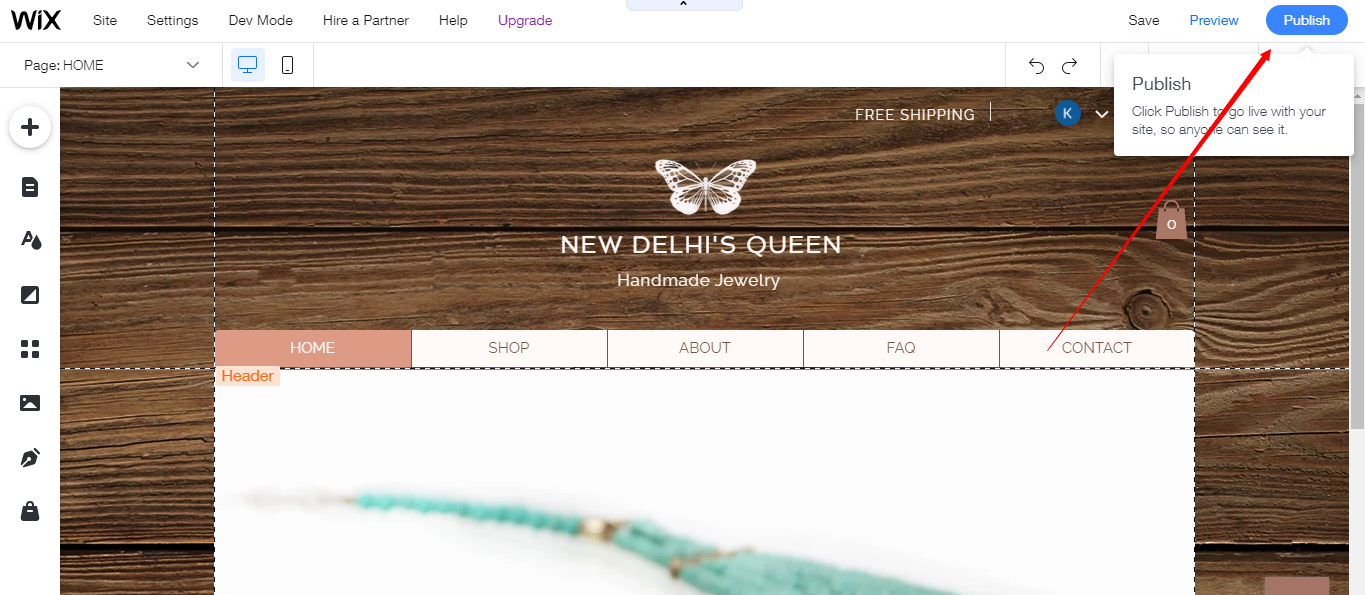Undo the last action

[x=1036, y=66]
